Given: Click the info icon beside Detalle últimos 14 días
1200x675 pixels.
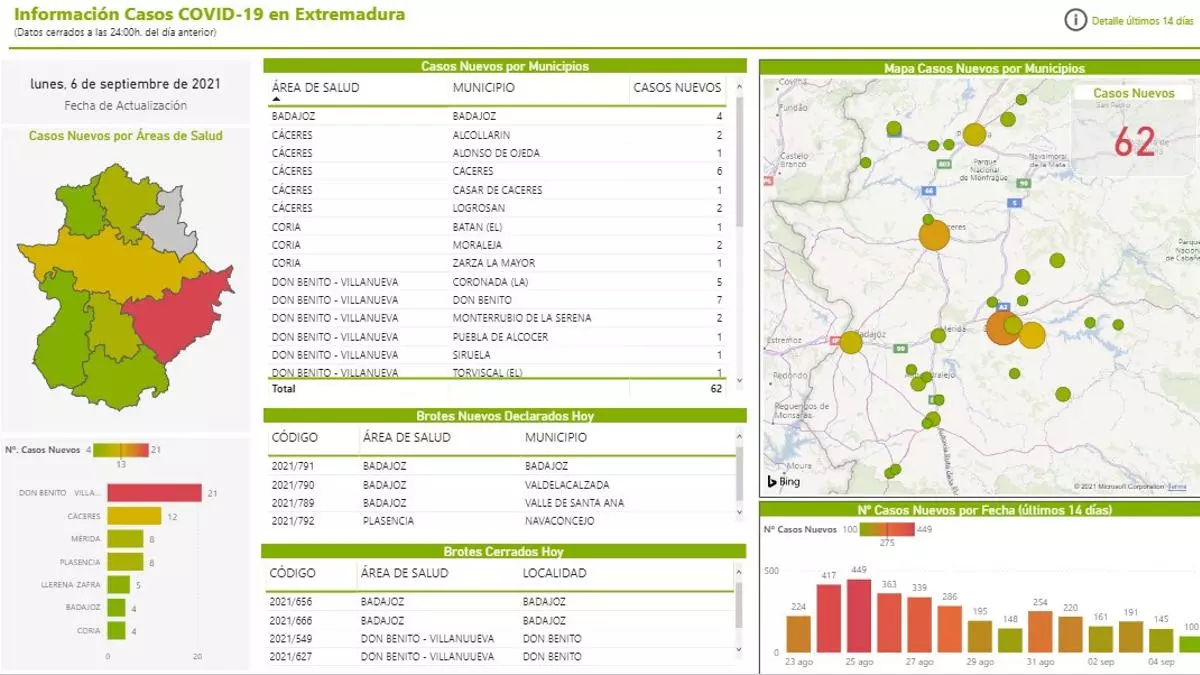Looking at the screenshot, I should point(1075,20).
